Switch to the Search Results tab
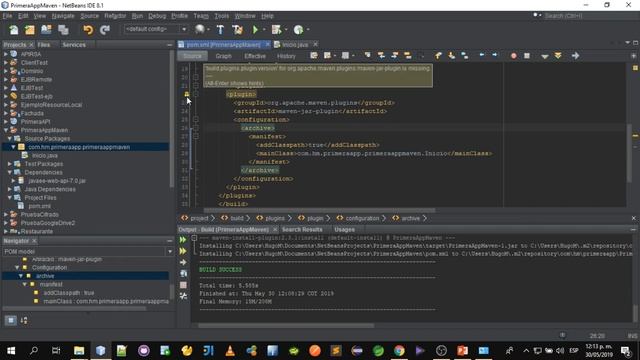This screenshot has height=360, width=640. pos(302,229)
